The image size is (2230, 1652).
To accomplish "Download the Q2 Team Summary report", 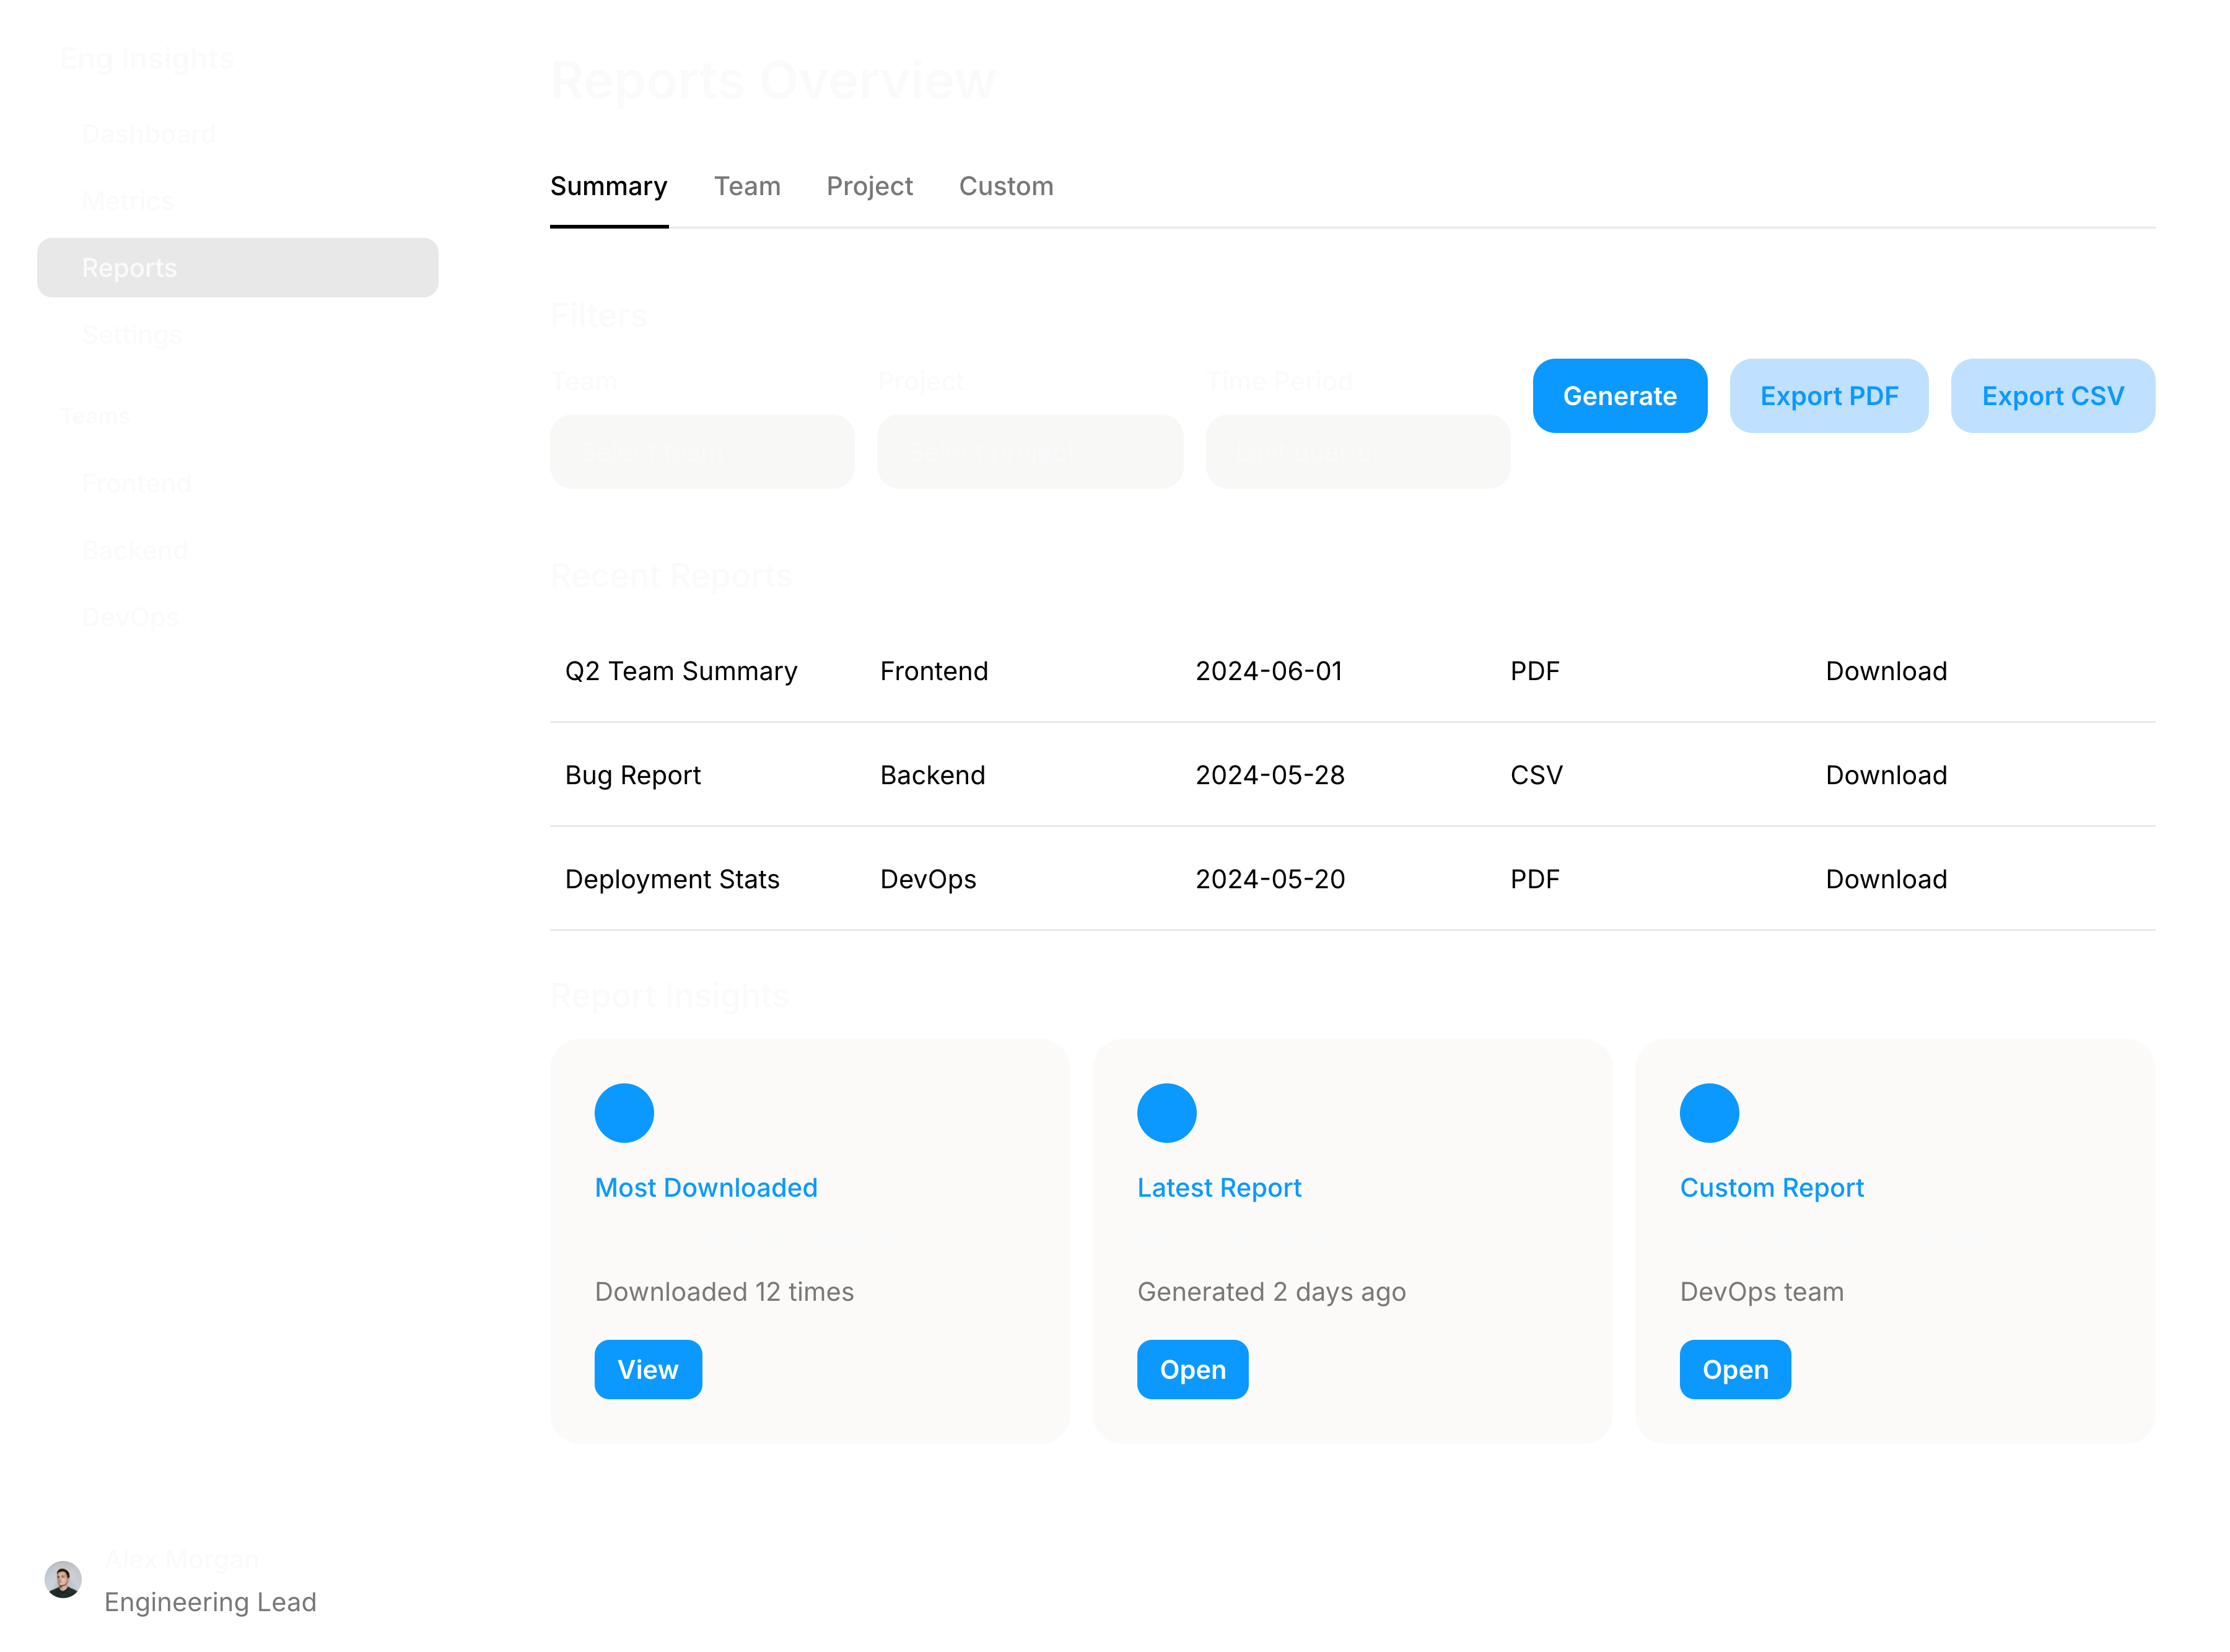I will [1885, 671].
